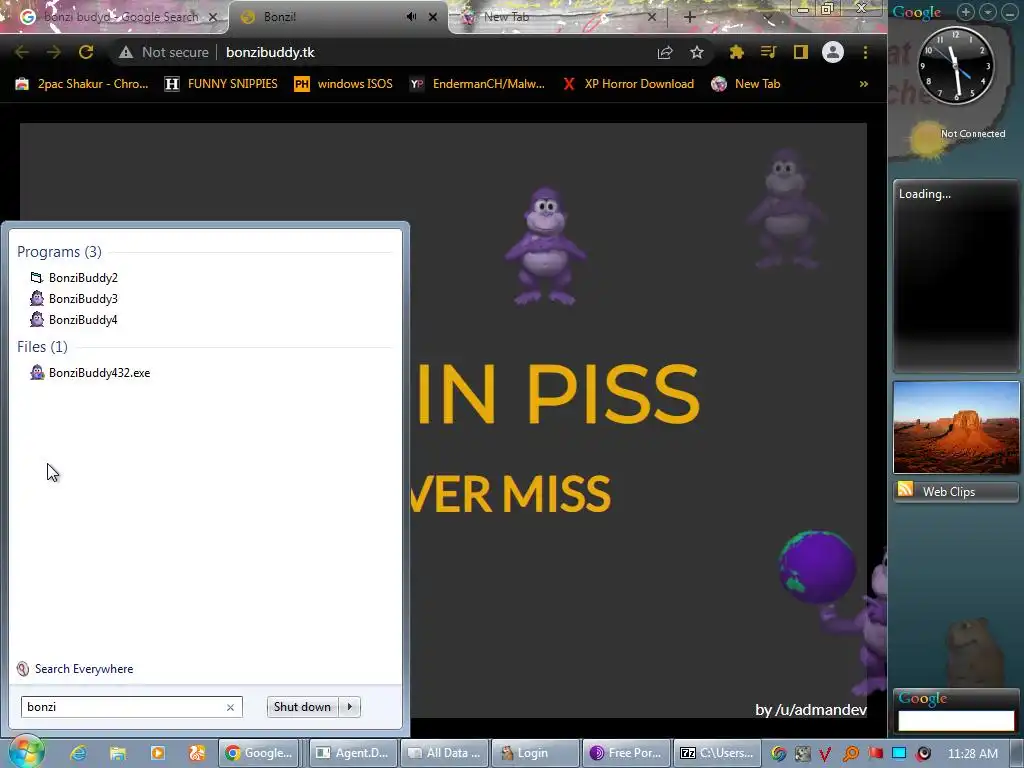
Task: Open FUNNY SNIPPIES bookmark
Action: pos(221,84)
